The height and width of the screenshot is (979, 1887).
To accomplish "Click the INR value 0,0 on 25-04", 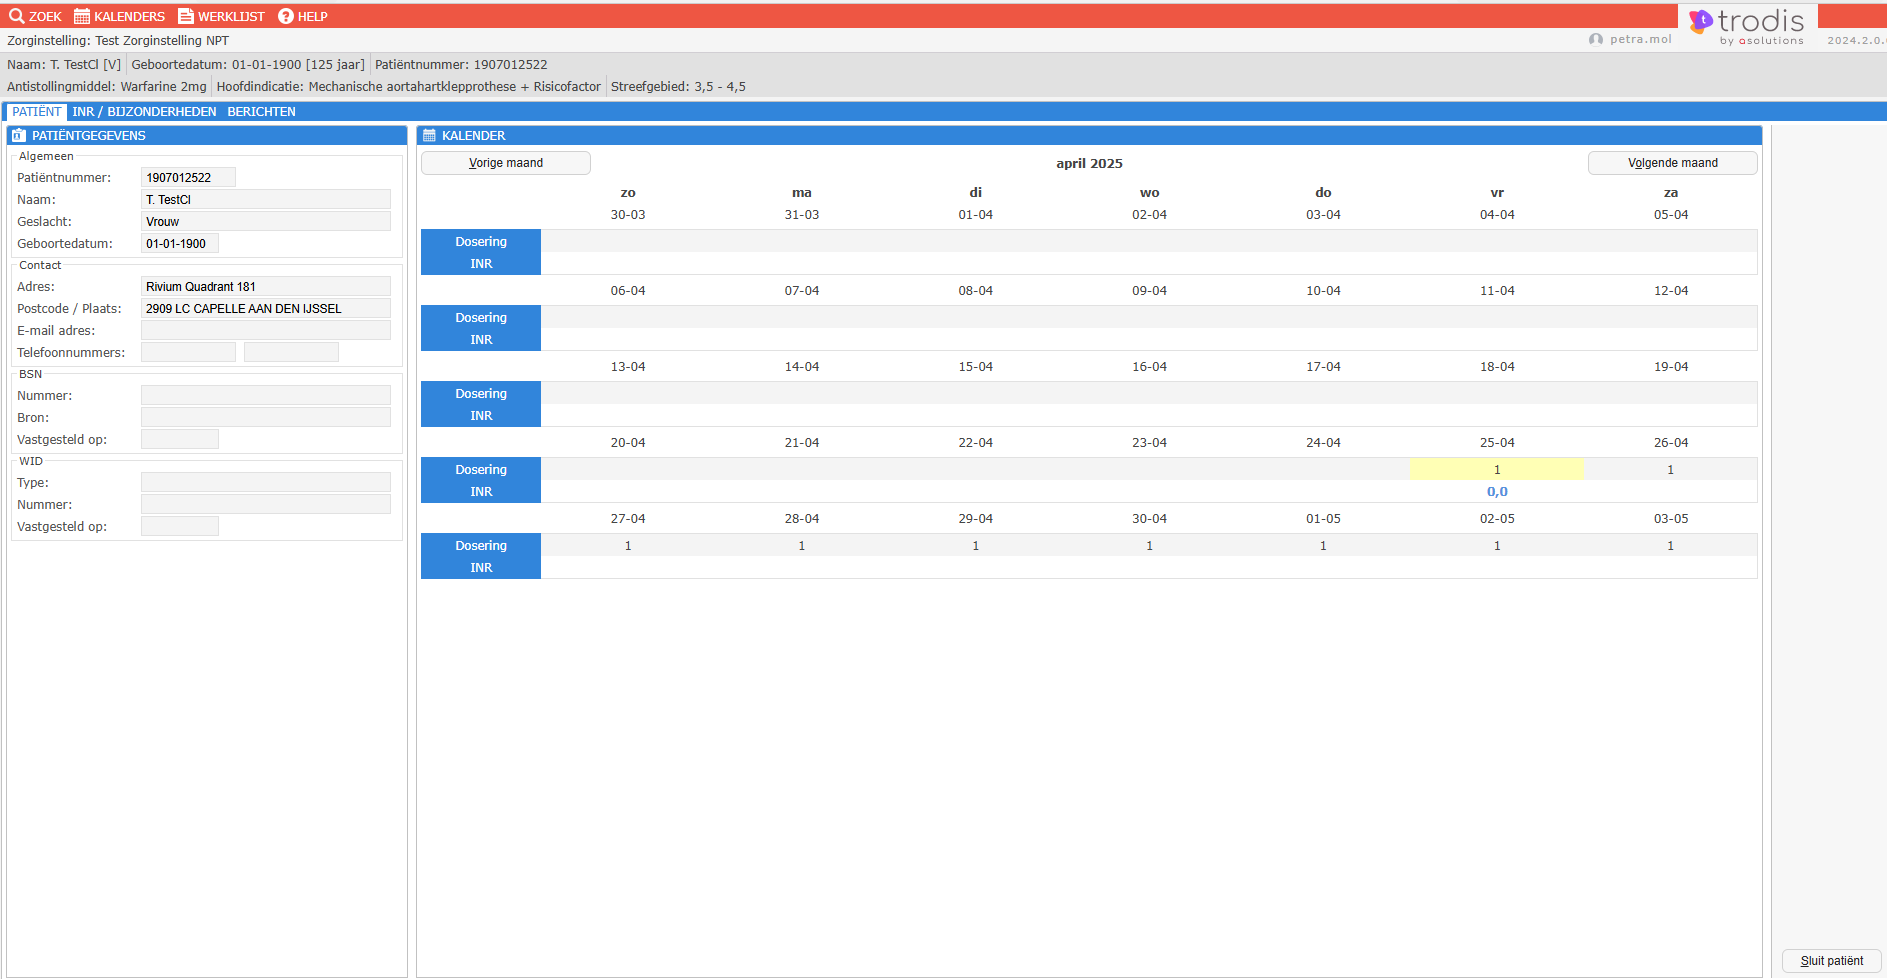I will 1497,491.
